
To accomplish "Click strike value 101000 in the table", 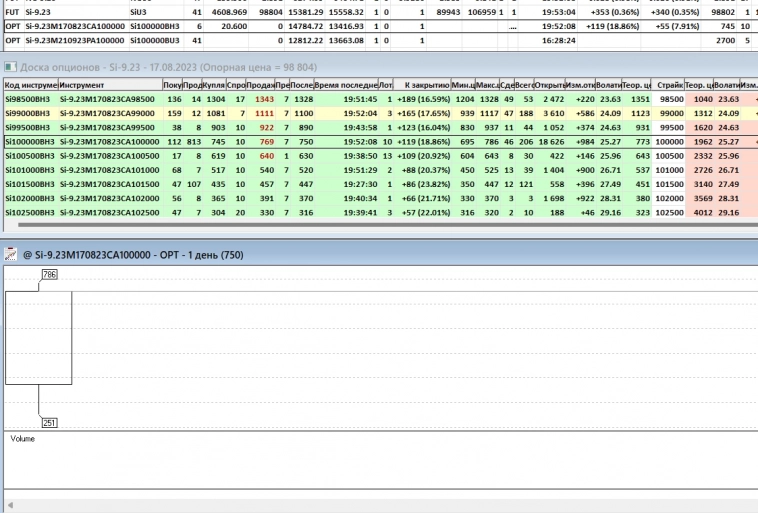I will [x=669, y=170].
